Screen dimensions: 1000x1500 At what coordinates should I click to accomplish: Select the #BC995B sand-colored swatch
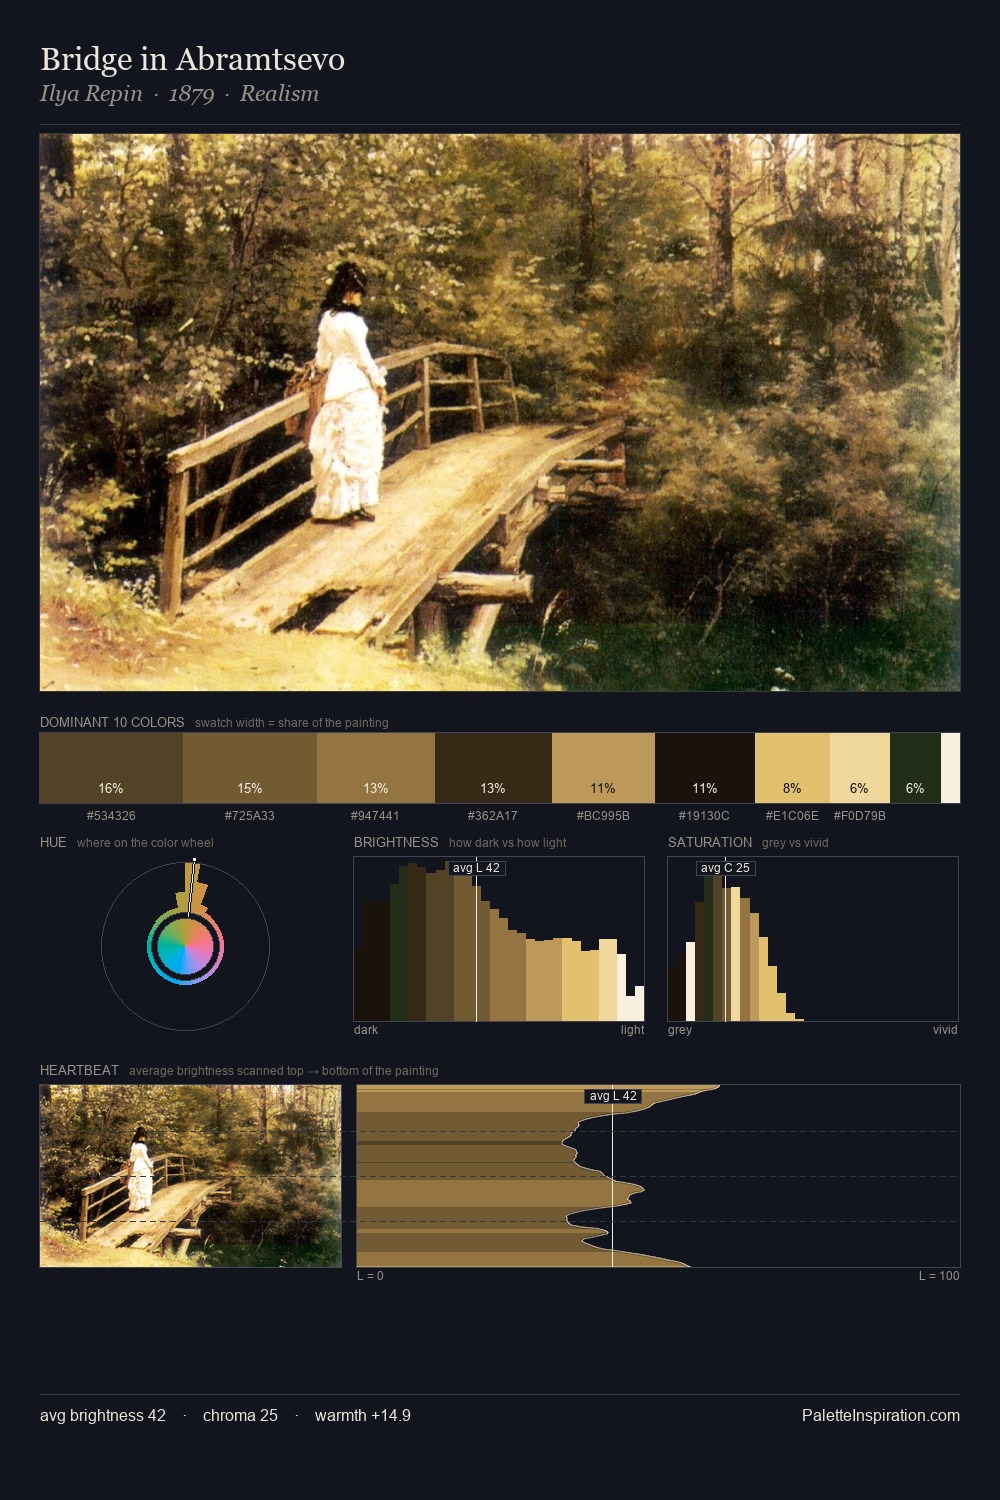pyautogui.click(x=603, y=768)
